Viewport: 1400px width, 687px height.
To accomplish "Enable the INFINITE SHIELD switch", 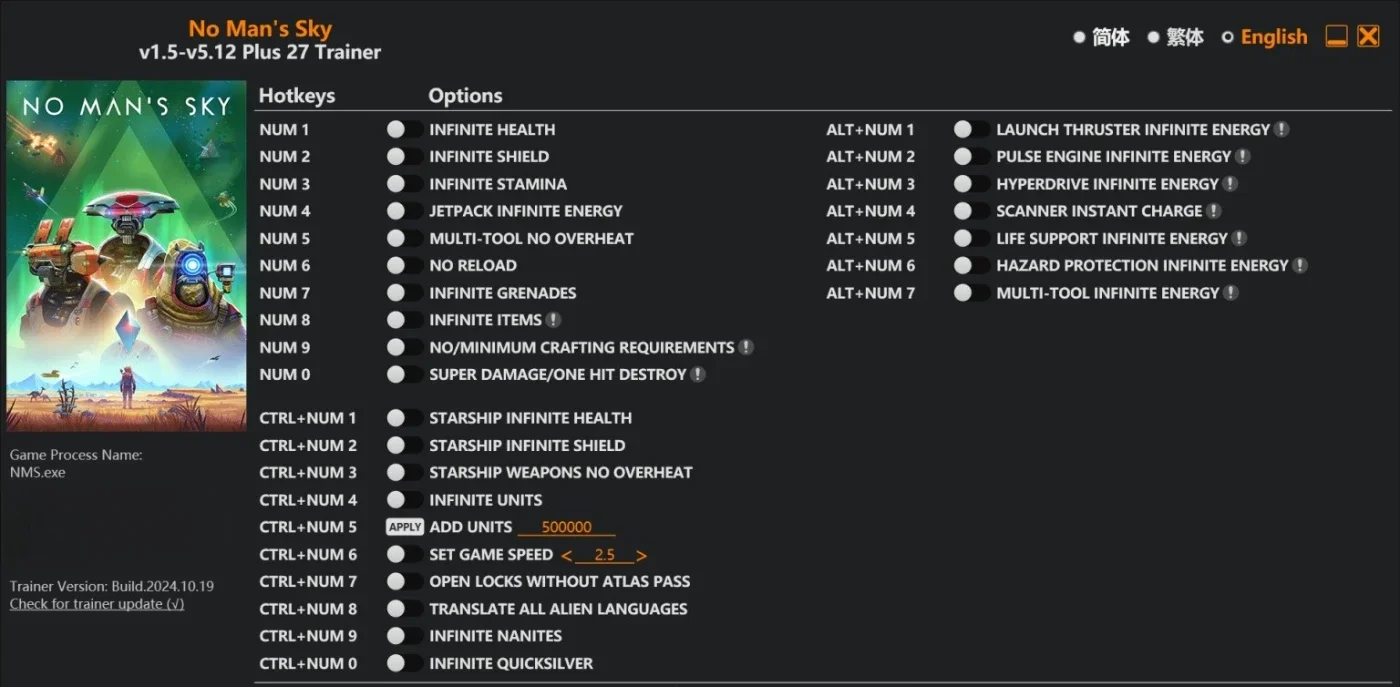I will pyautogui.click(x=405, y=156).
